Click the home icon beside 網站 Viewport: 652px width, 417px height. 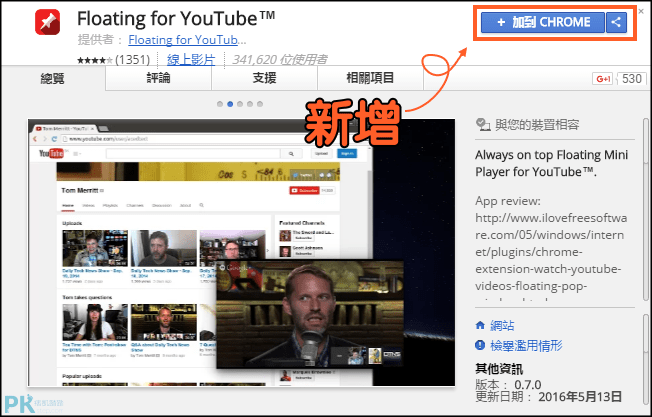(x=480, y=325)
